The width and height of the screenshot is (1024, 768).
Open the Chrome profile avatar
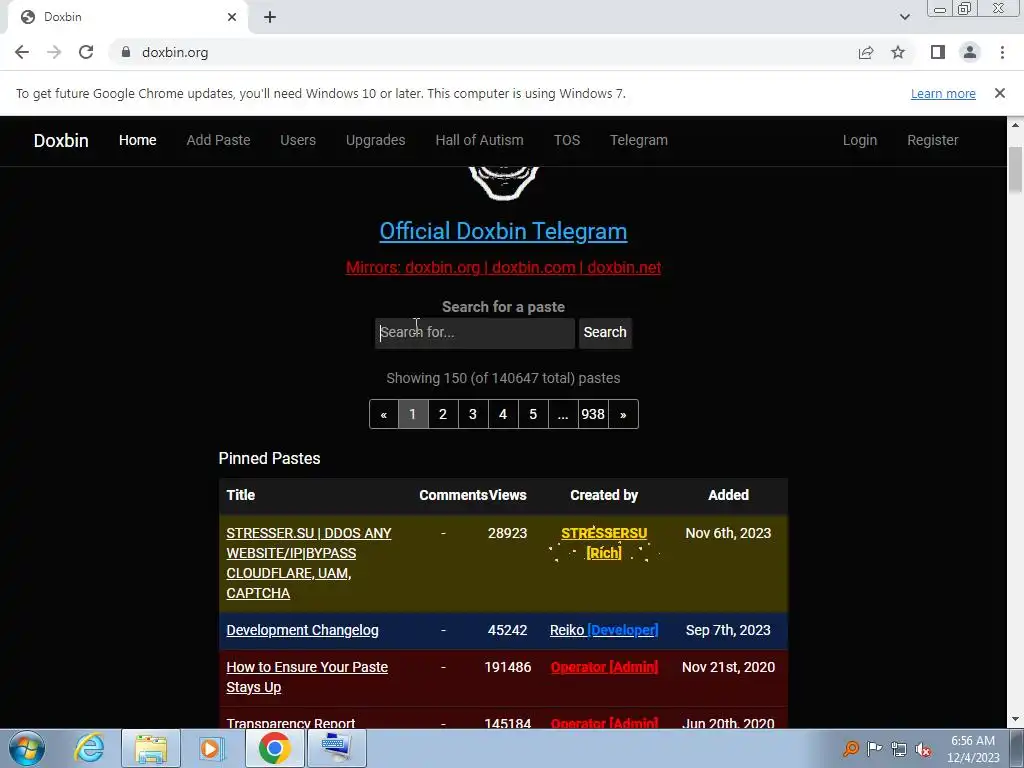[x=970, y=52]
